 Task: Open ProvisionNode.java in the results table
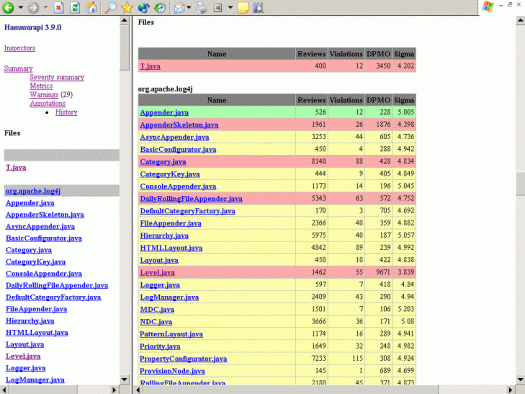coord(172,371)
